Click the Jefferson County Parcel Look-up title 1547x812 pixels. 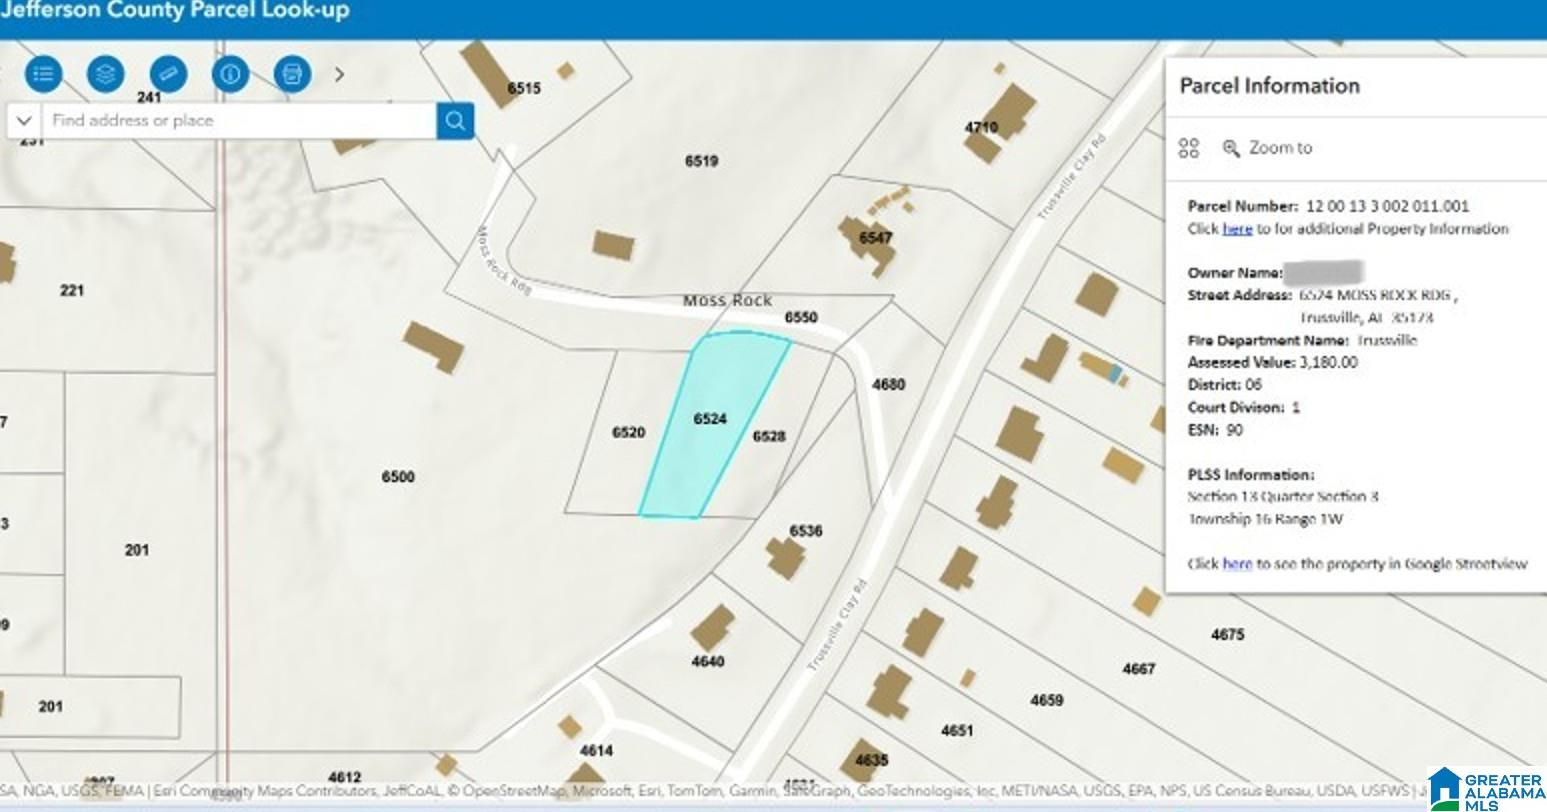pyautogui.click(x=175, y=11)
